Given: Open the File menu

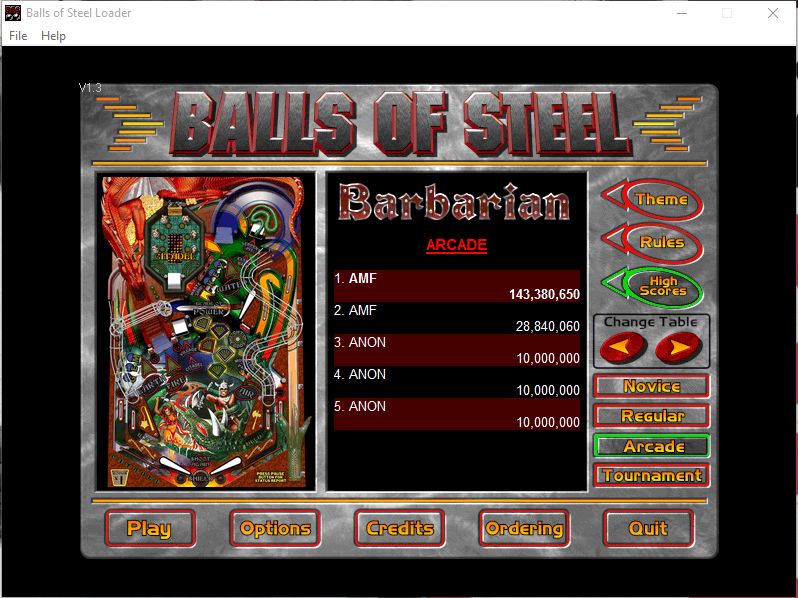Looking at the screenshot, I should point(18,36).
